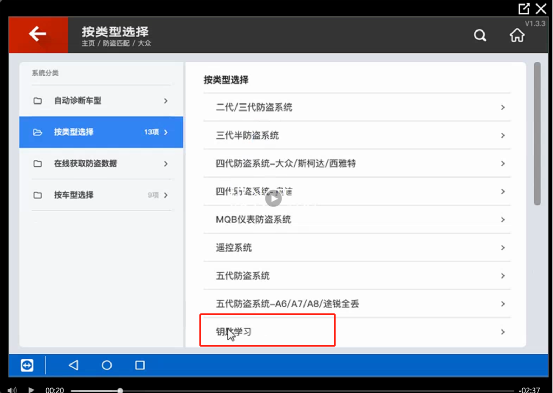
Task: Expand 自动诊断车型 category chevron
Action: (x=165, y=101)
